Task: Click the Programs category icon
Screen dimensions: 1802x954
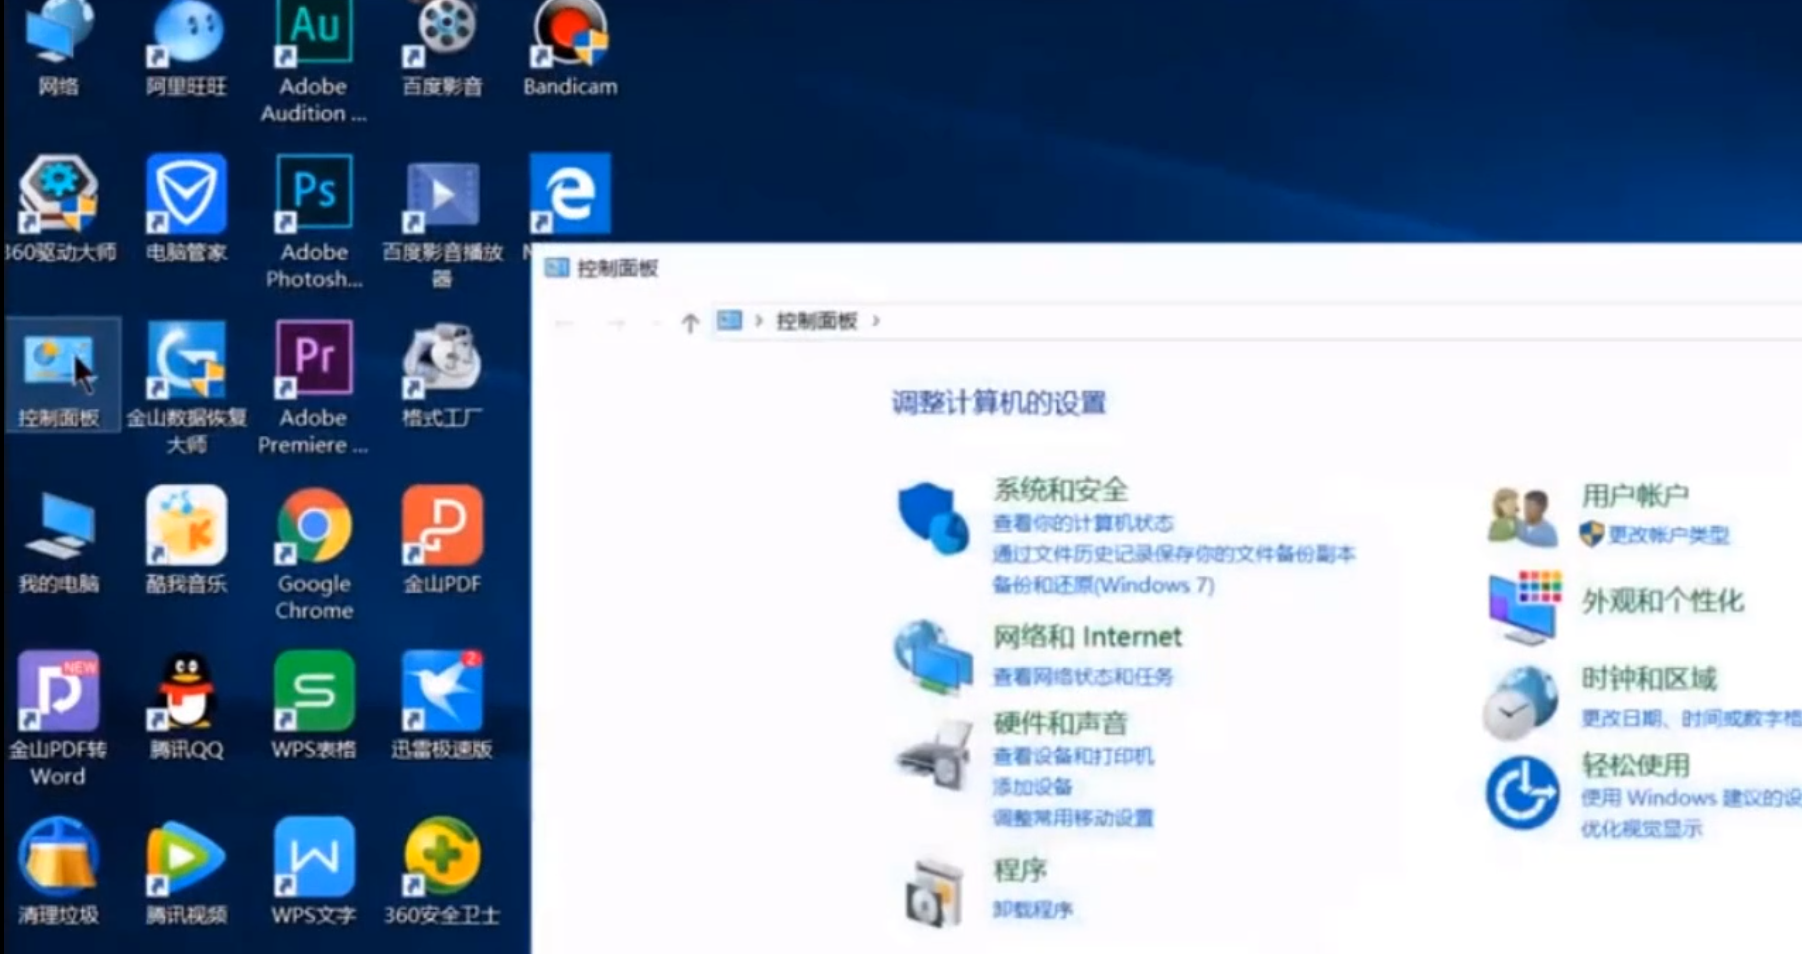Action: [x=934, y=892]
